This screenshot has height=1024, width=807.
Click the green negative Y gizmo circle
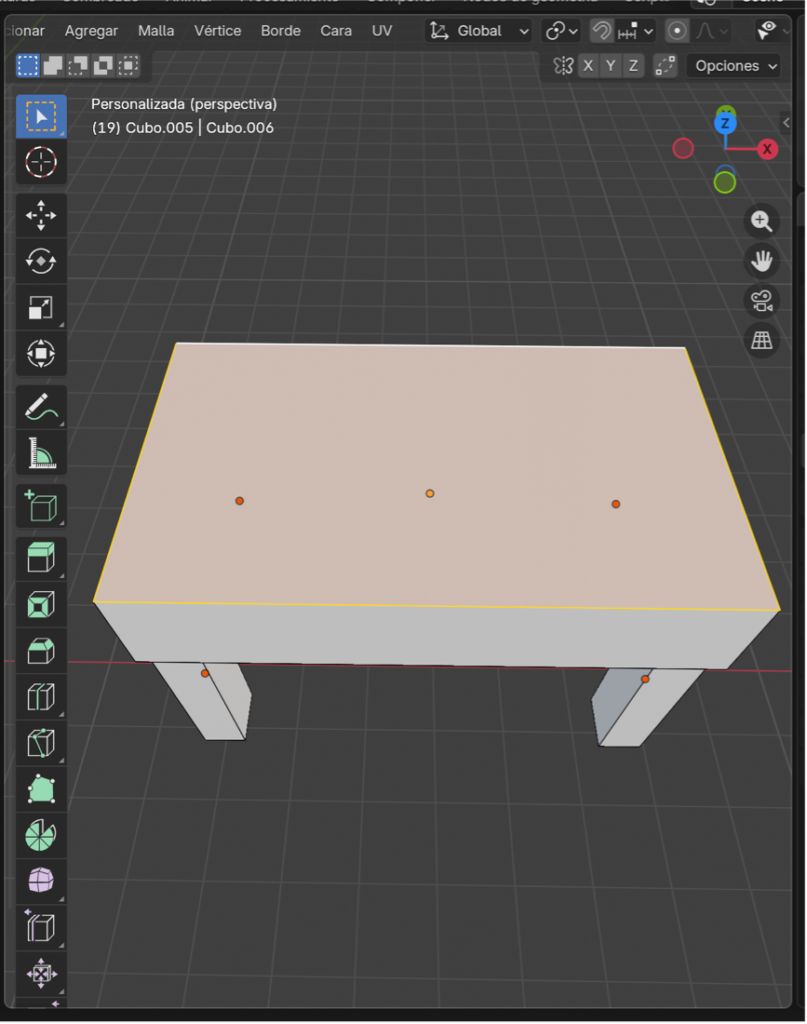[725, 183]
